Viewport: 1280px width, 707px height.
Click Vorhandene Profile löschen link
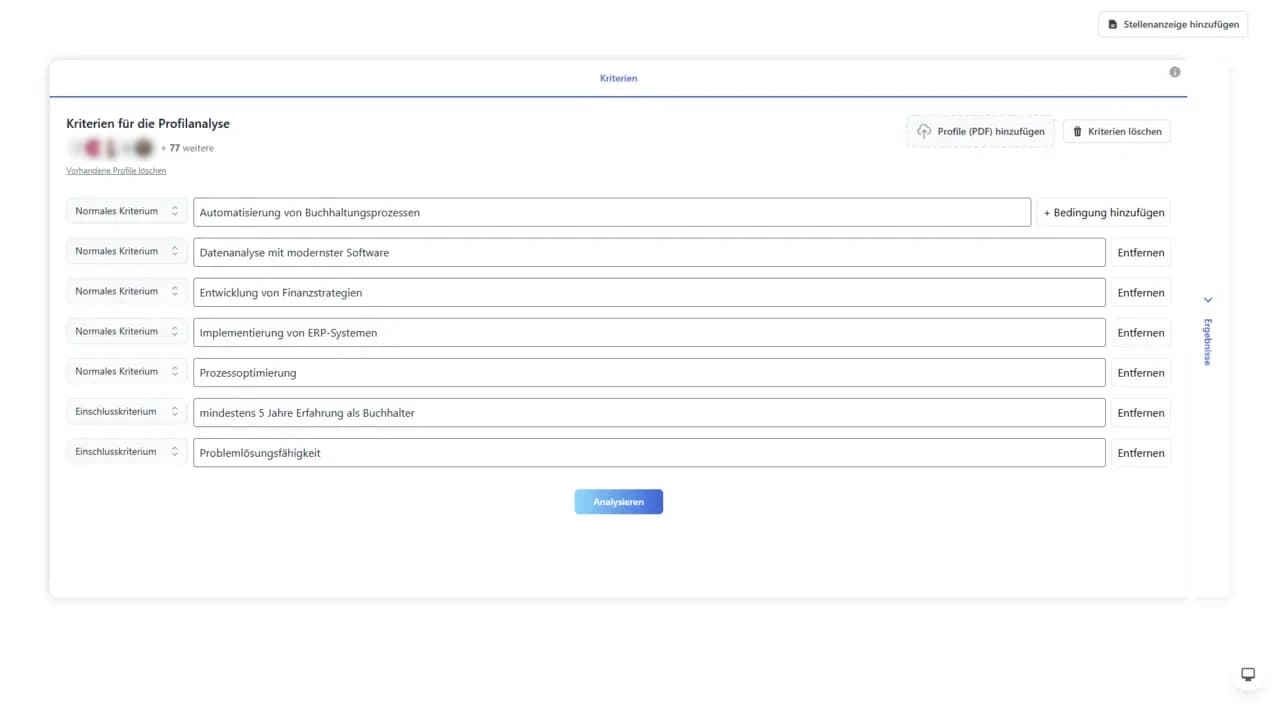pyautogui.click(x=116, y=171)
